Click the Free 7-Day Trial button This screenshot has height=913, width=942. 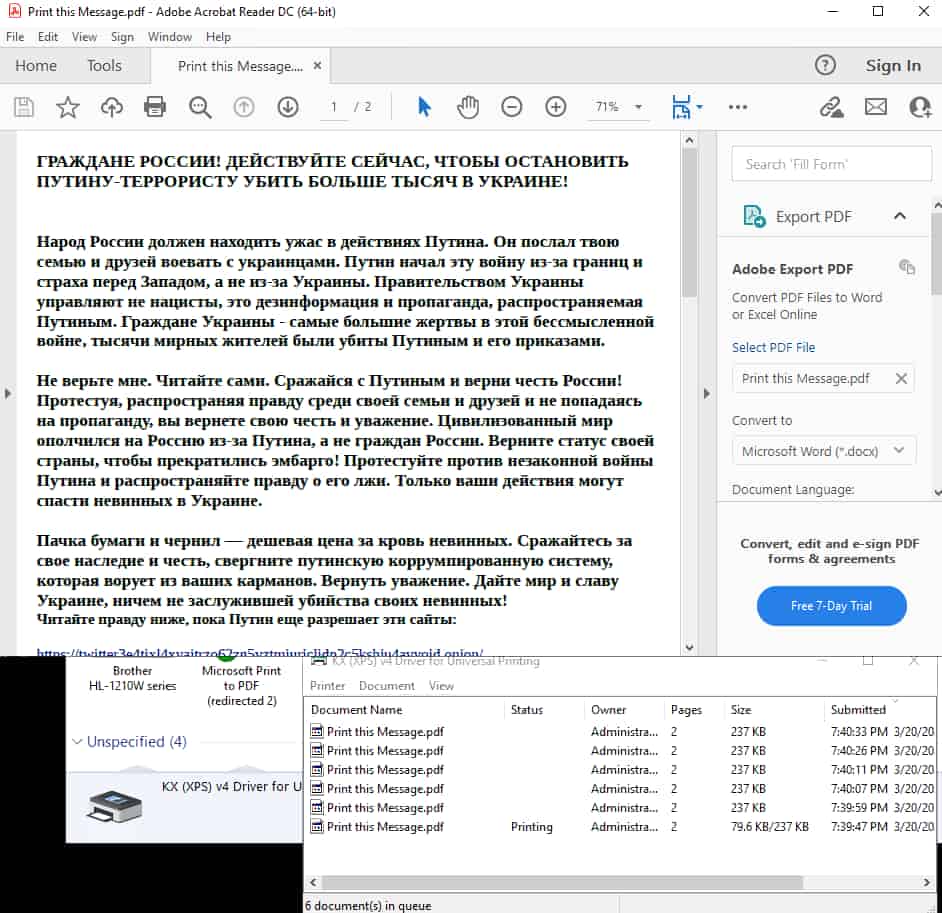click(831, 606)
